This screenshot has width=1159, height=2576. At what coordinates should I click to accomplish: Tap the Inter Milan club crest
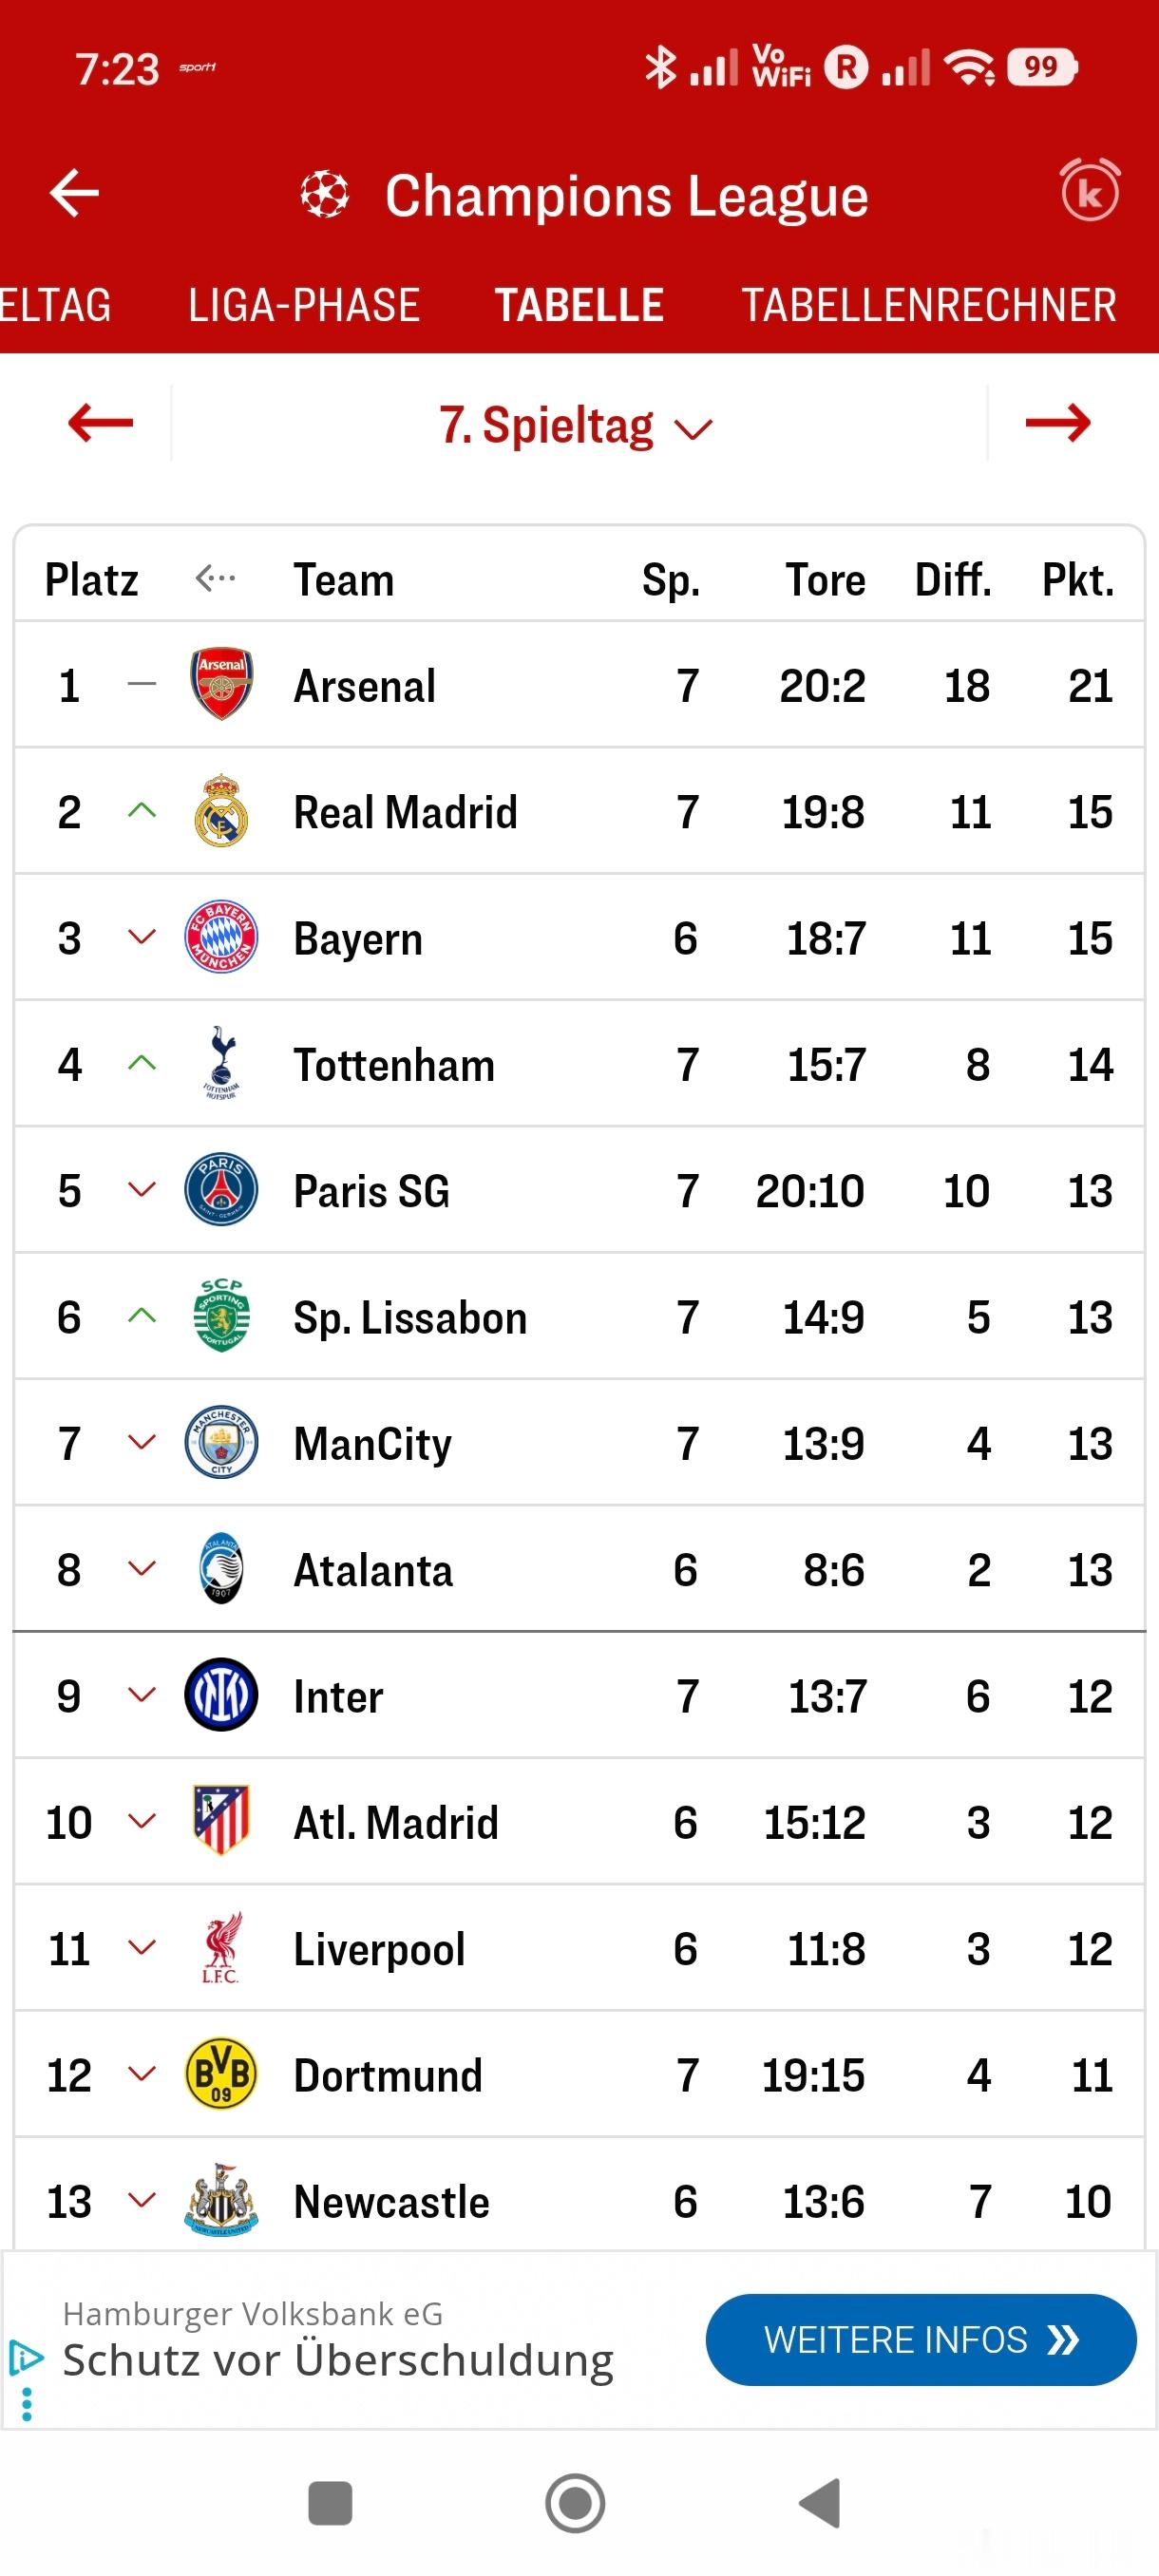tap(221, 1696)
